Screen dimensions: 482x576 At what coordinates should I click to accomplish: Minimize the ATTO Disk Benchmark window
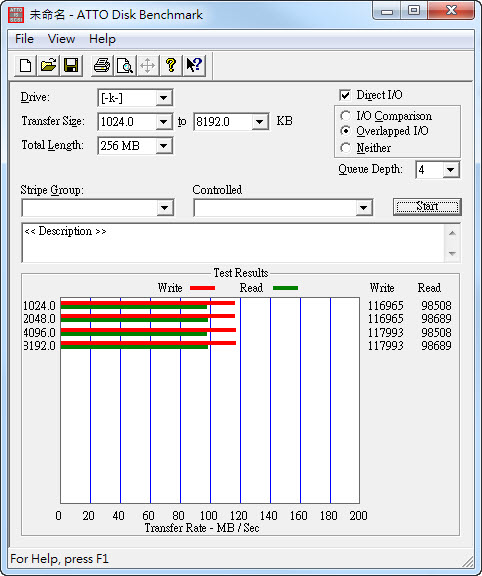(x=387, y=11)
